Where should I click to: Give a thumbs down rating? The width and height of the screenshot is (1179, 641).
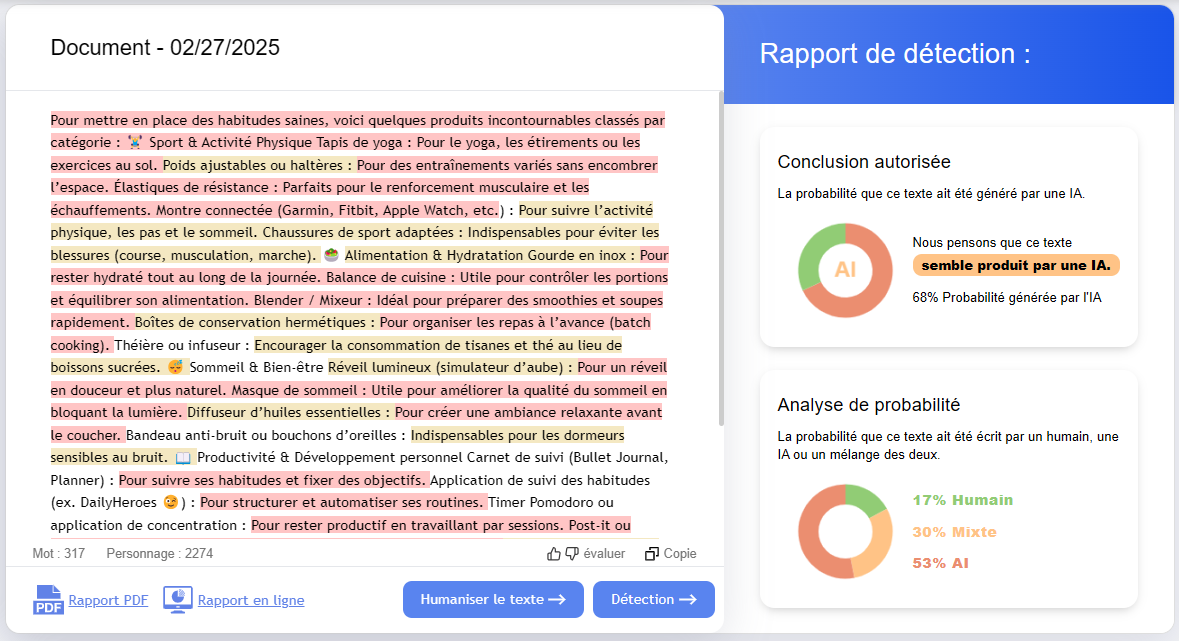572,554
